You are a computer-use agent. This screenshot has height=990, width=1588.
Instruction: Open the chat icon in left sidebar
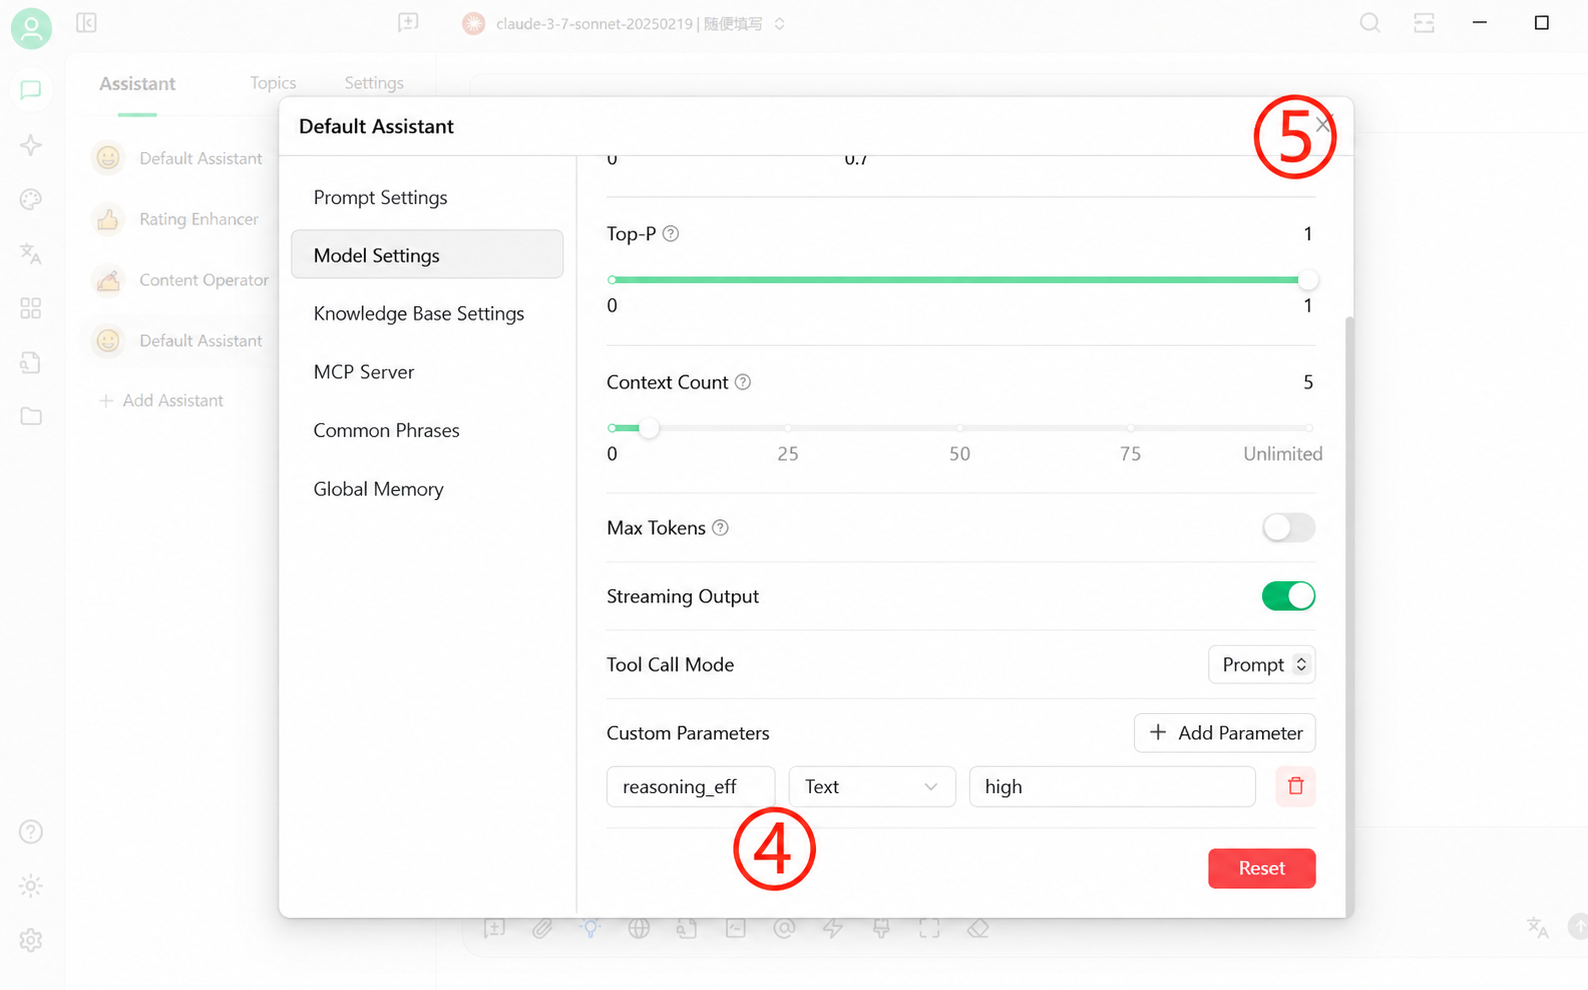tap(31, 90)
